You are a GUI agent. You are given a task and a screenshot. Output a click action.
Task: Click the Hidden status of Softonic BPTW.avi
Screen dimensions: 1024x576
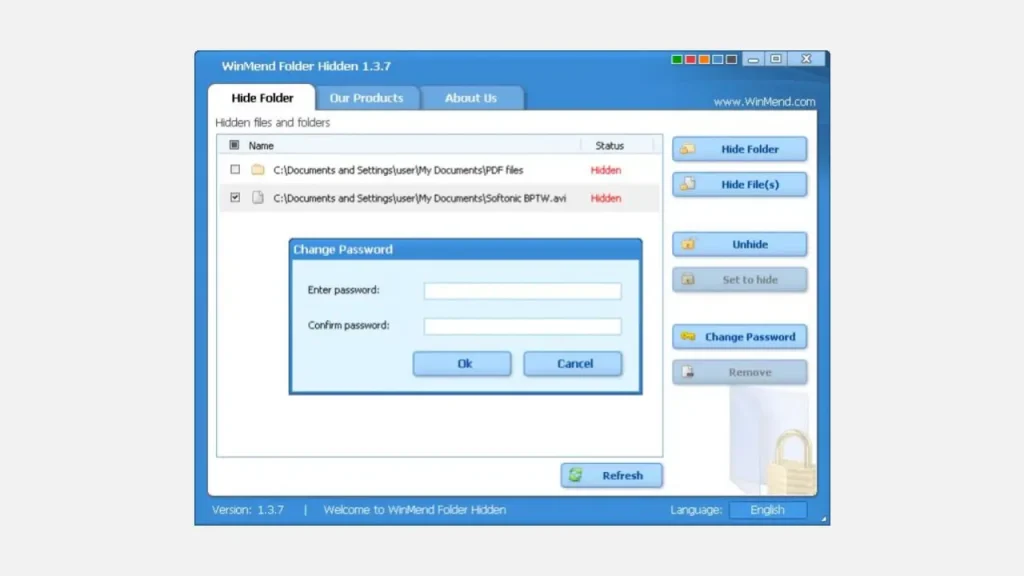point(606,198)
